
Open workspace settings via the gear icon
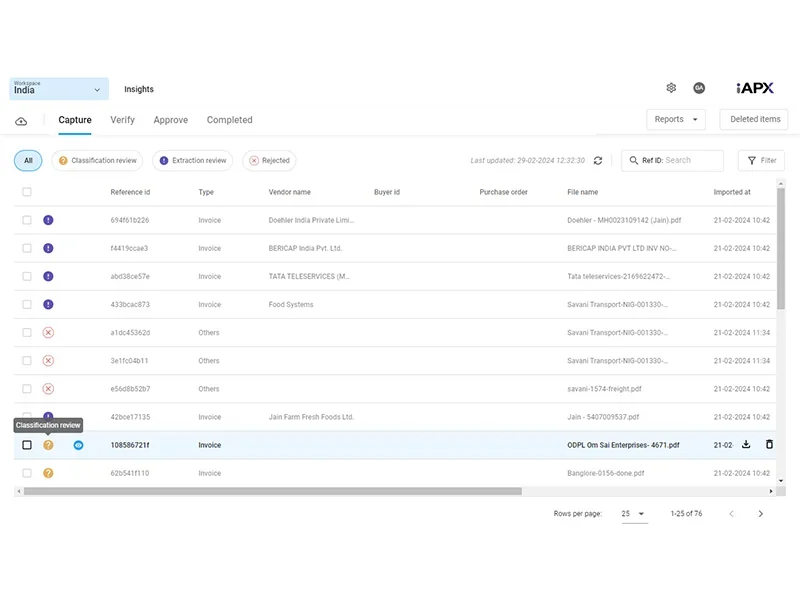click(x=671, y=88)
